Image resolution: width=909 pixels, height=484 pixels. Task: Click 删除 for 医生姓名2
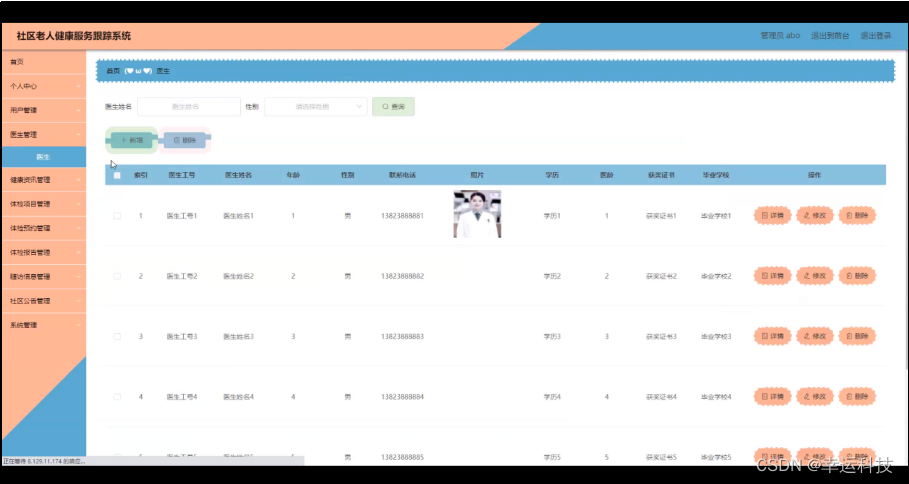tap(857, 276)
